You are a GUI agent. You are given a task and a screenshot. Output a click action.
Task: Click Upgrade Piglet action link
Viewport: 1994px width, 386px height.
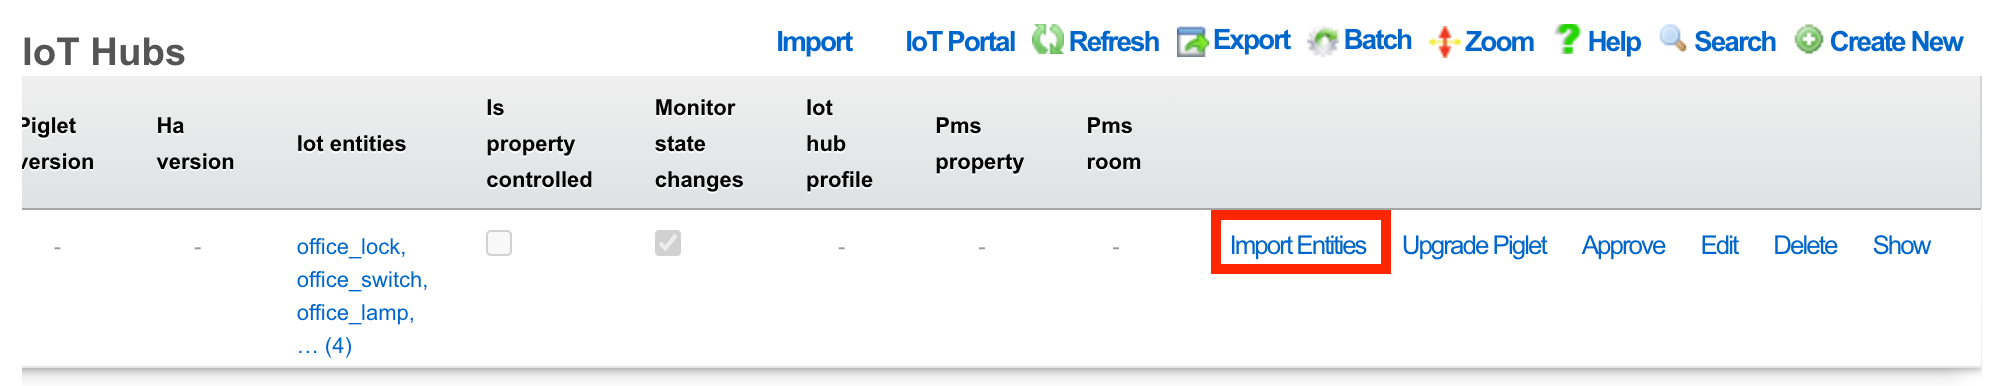1474,246
